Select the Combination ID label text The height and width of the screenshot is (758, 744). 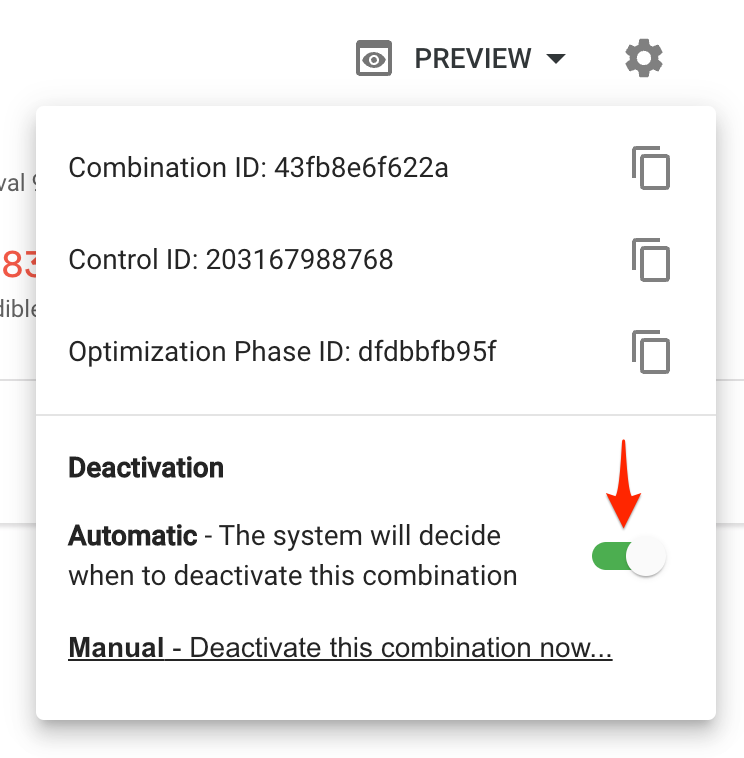tap(167, 168)
